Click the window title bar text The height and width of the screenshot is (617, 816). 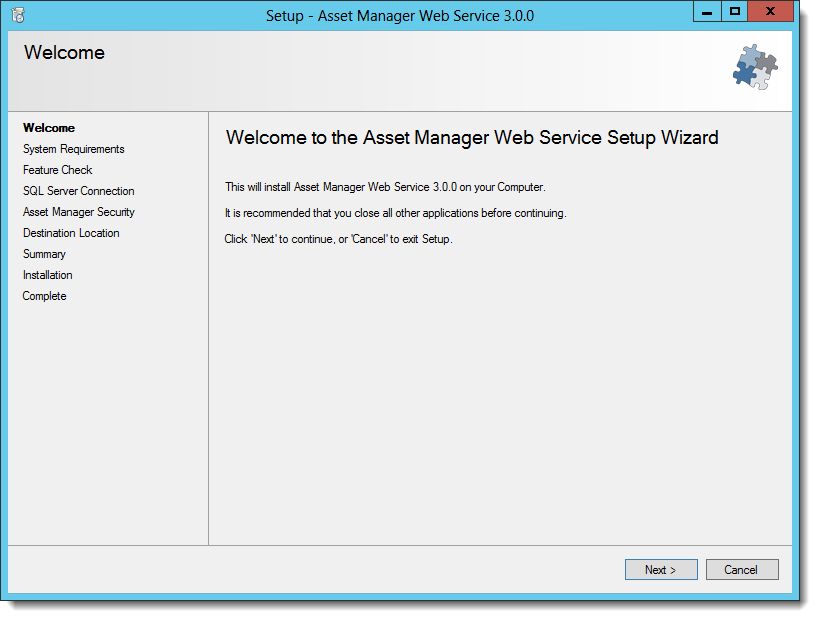coord(400,16)
